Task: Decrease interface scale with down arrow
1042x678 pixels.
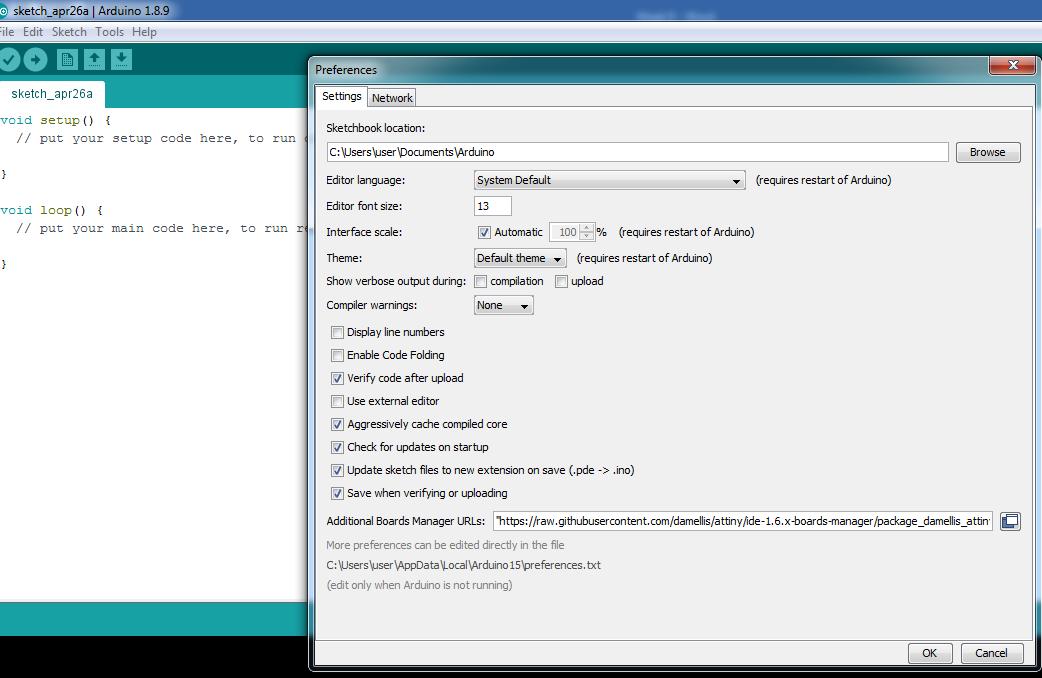Action: (x=587, y=236)
